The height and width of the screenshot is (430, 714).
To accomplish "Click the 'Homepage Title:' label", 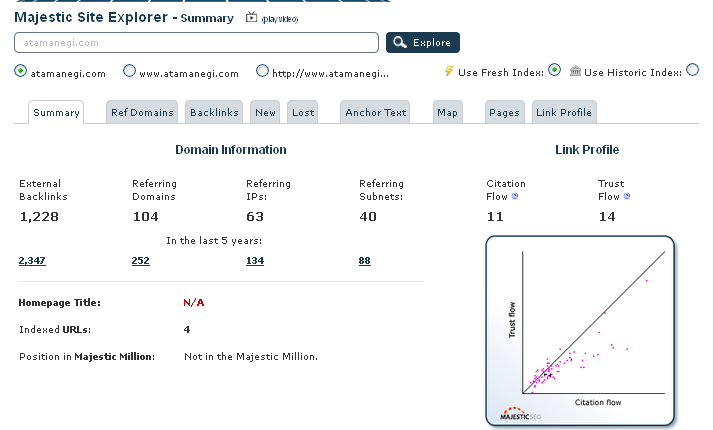I will coord(60,302).
